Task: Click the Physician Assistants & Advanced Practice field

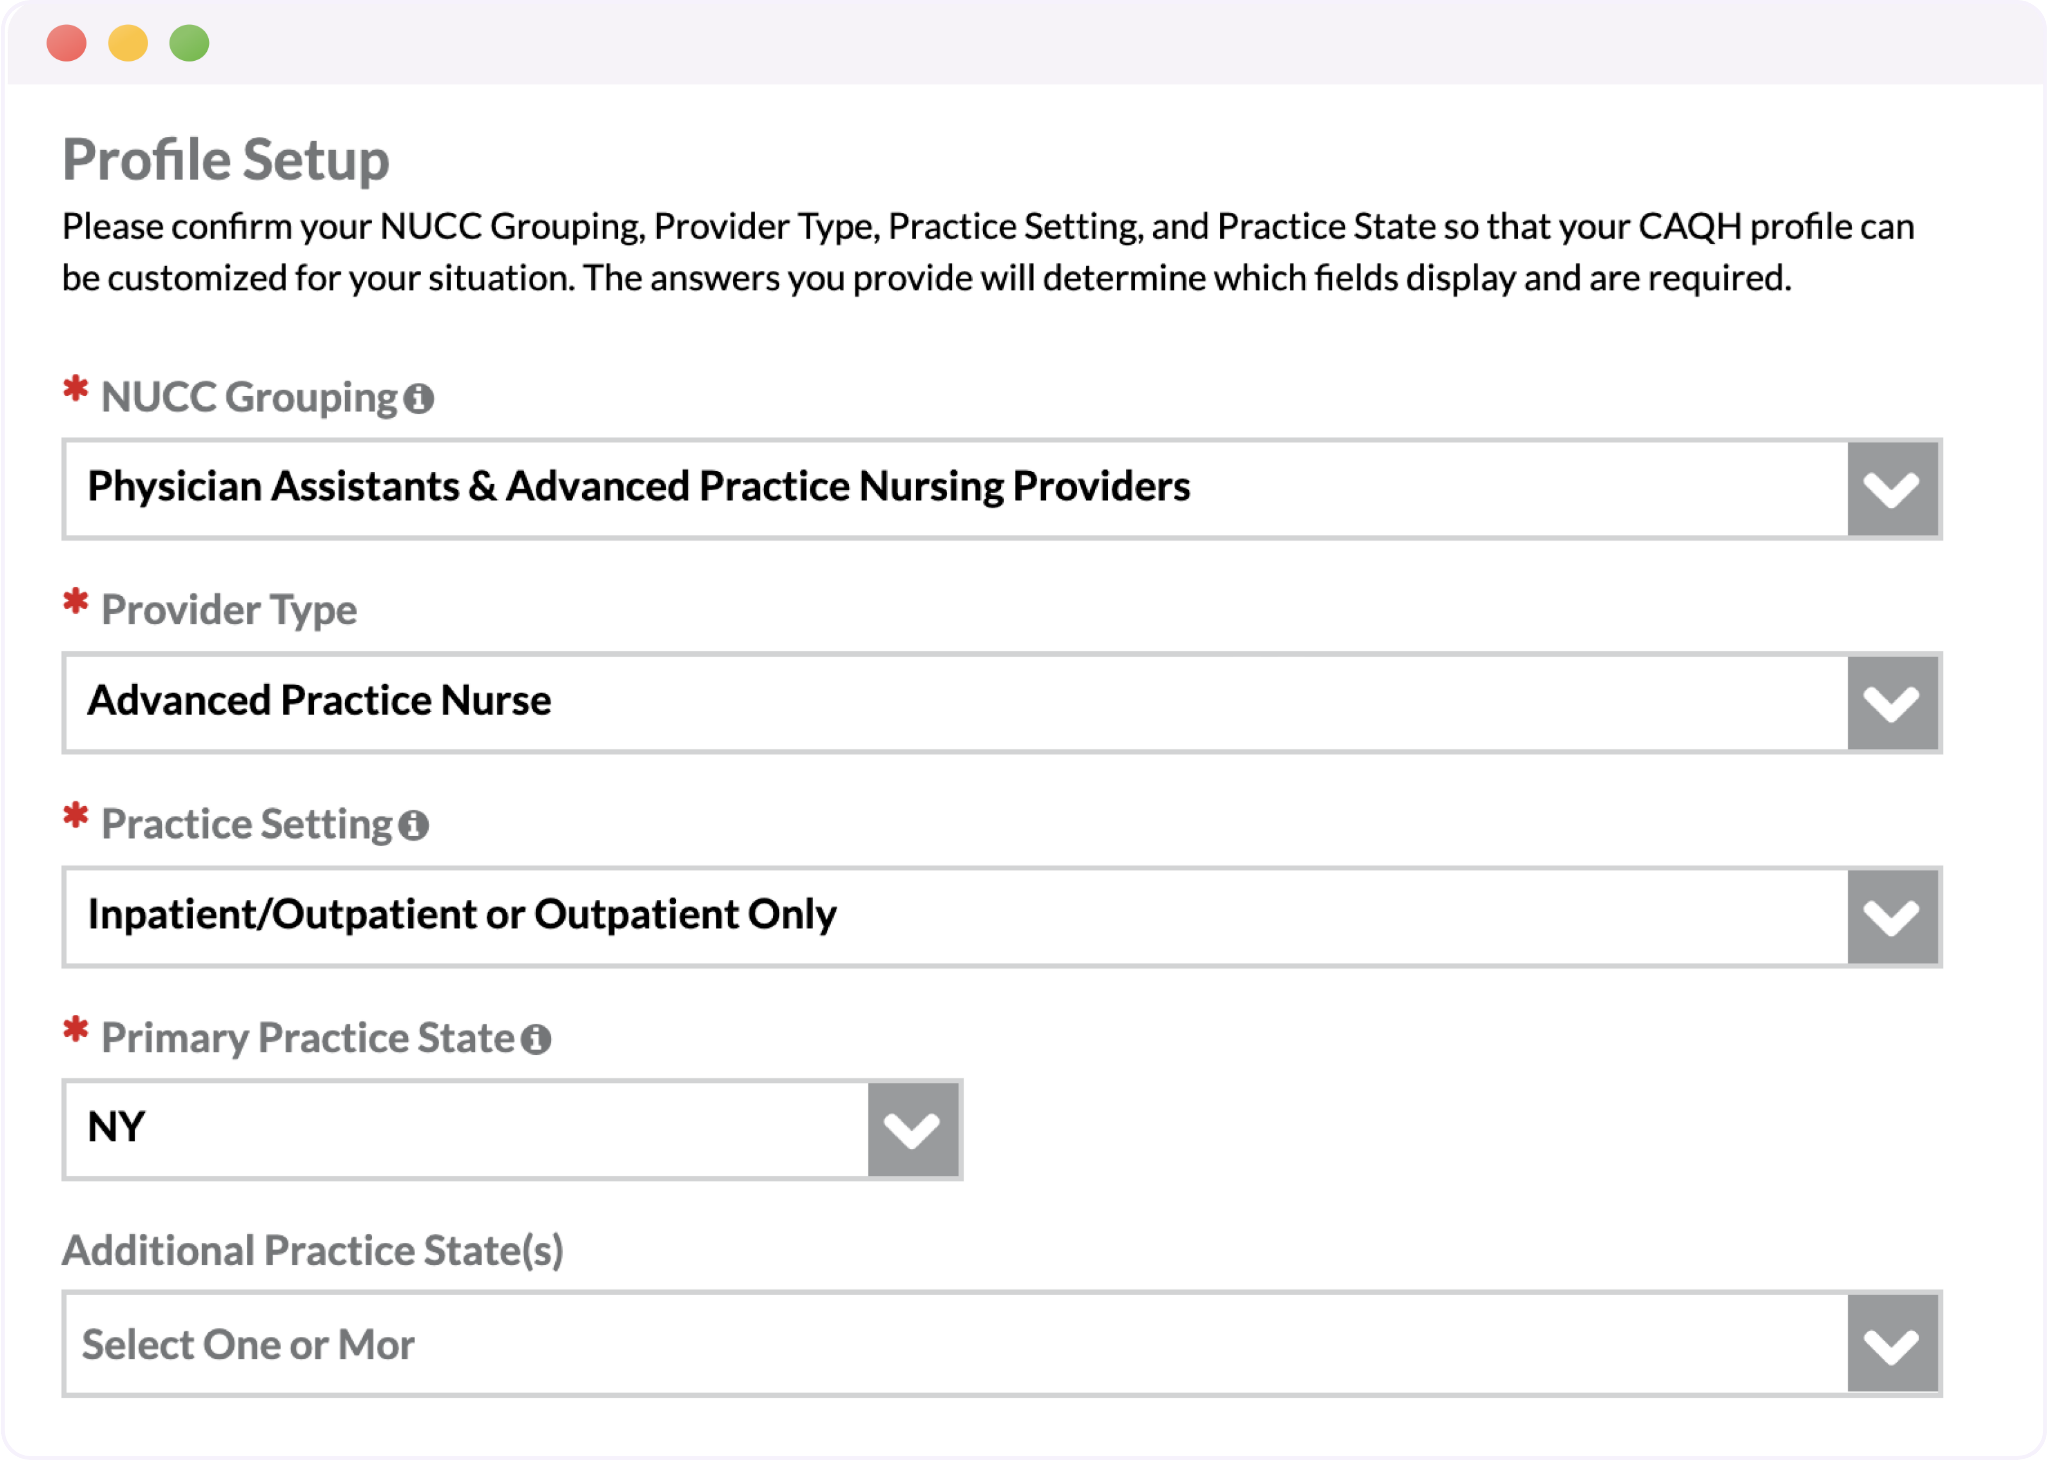Action: [x=1002, y=489]
